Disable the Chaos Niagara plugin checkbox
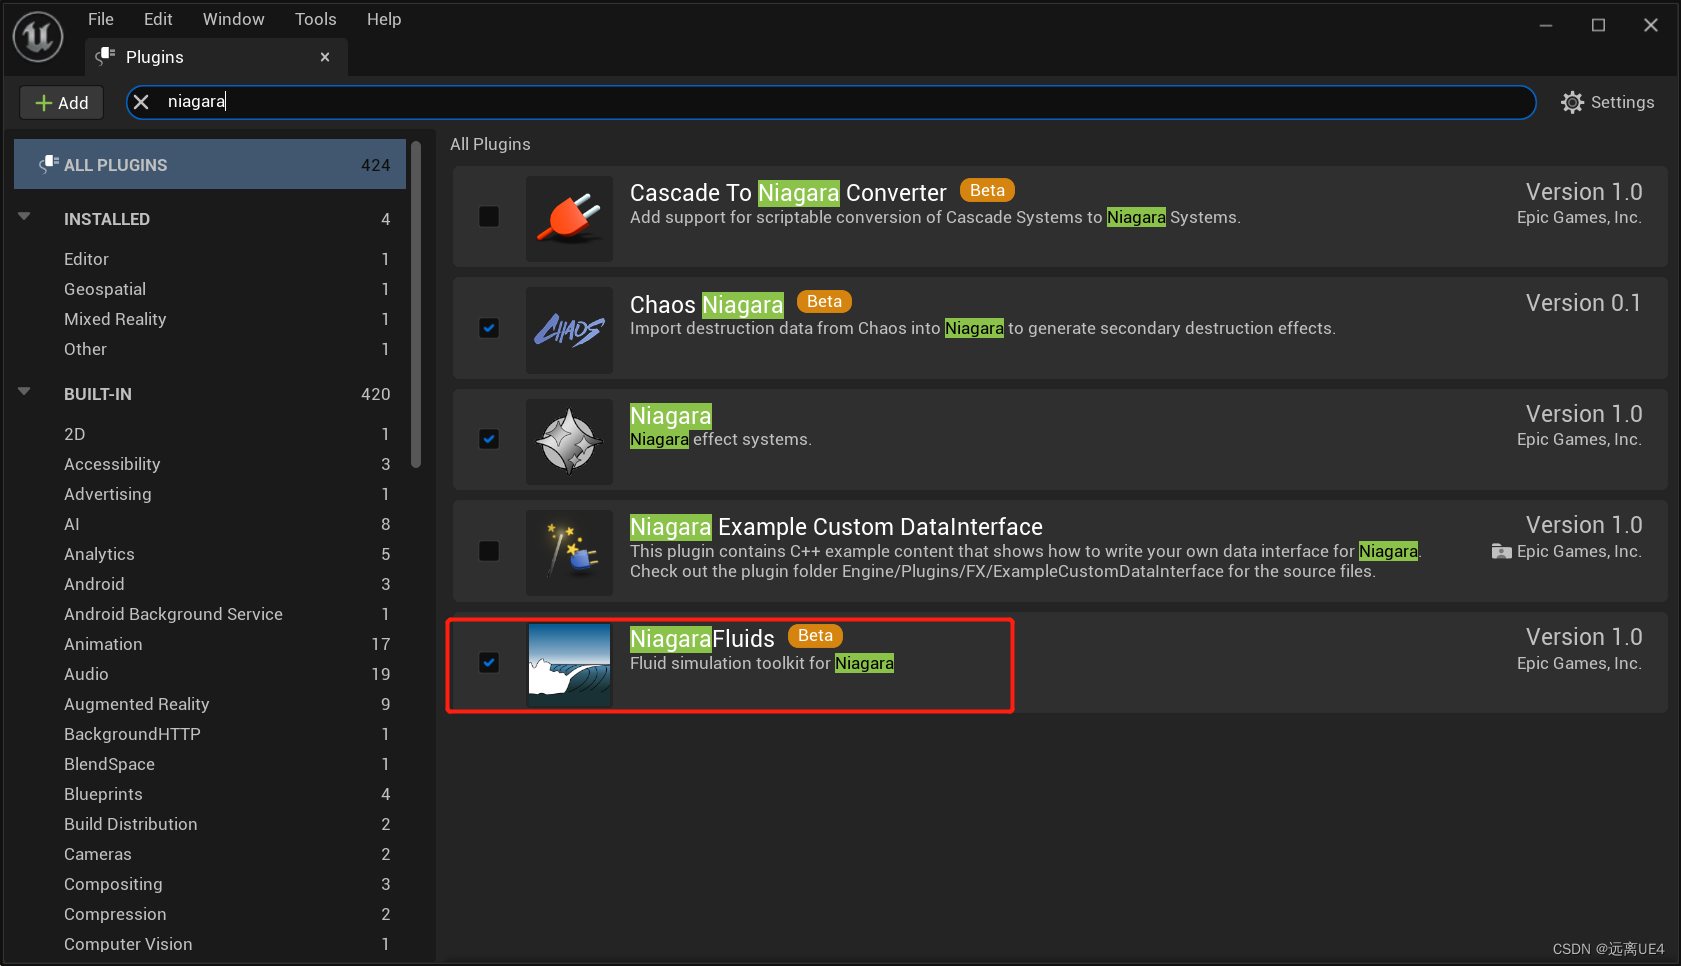The width and height of the screenshot is (1681, 966). pos(489,328)
